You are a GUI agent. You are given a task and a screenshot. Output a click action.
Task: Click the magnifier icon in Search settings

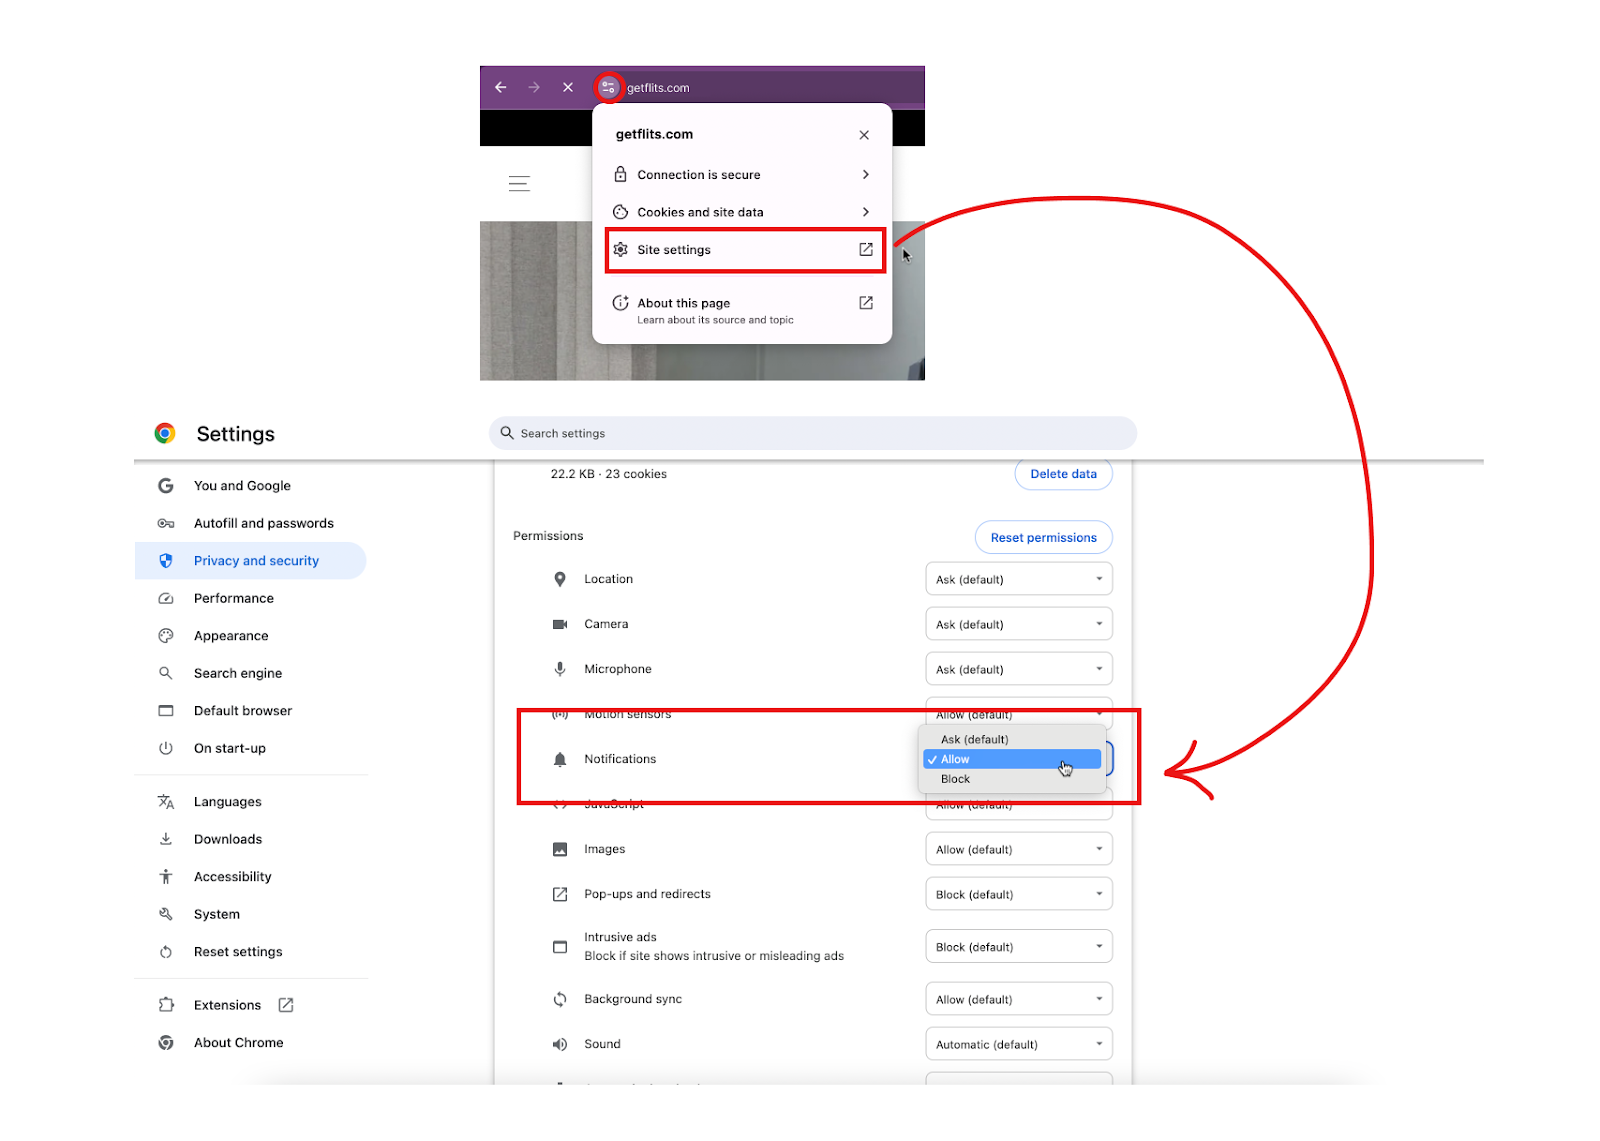[507, 433]
